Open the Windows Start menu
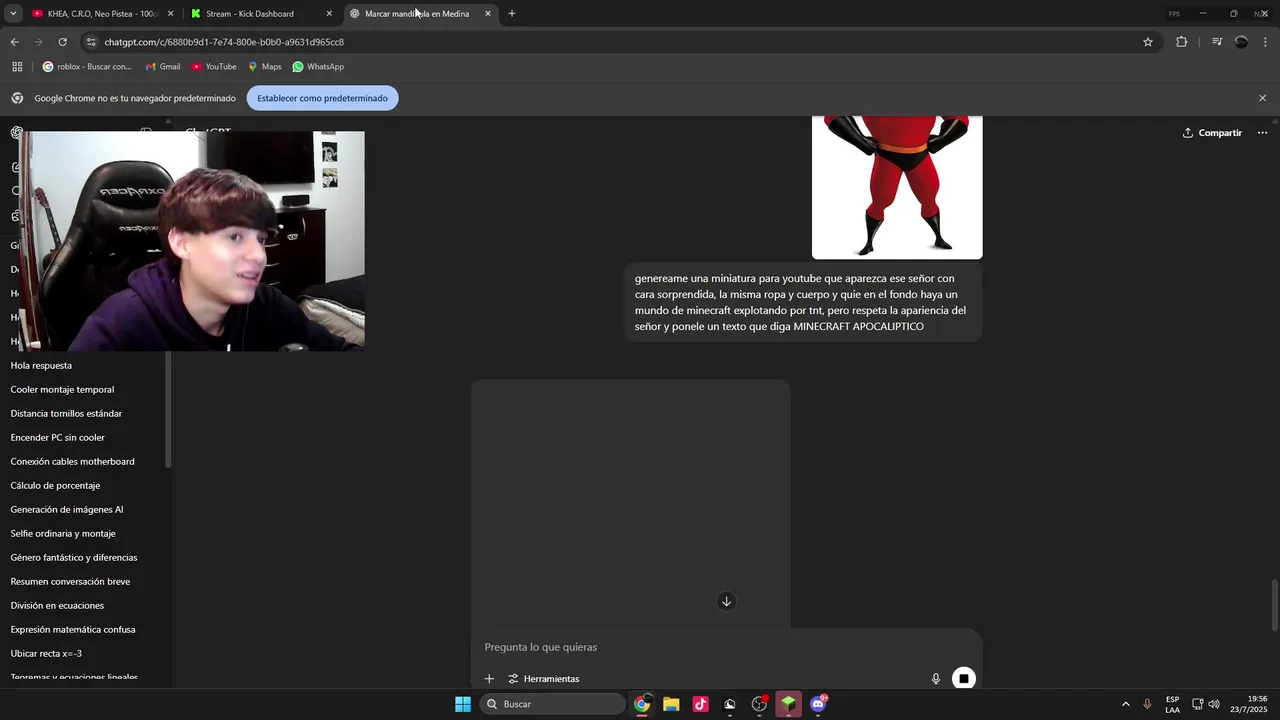The width and height of the screenshot is (1280, 720). pos(463,704)
